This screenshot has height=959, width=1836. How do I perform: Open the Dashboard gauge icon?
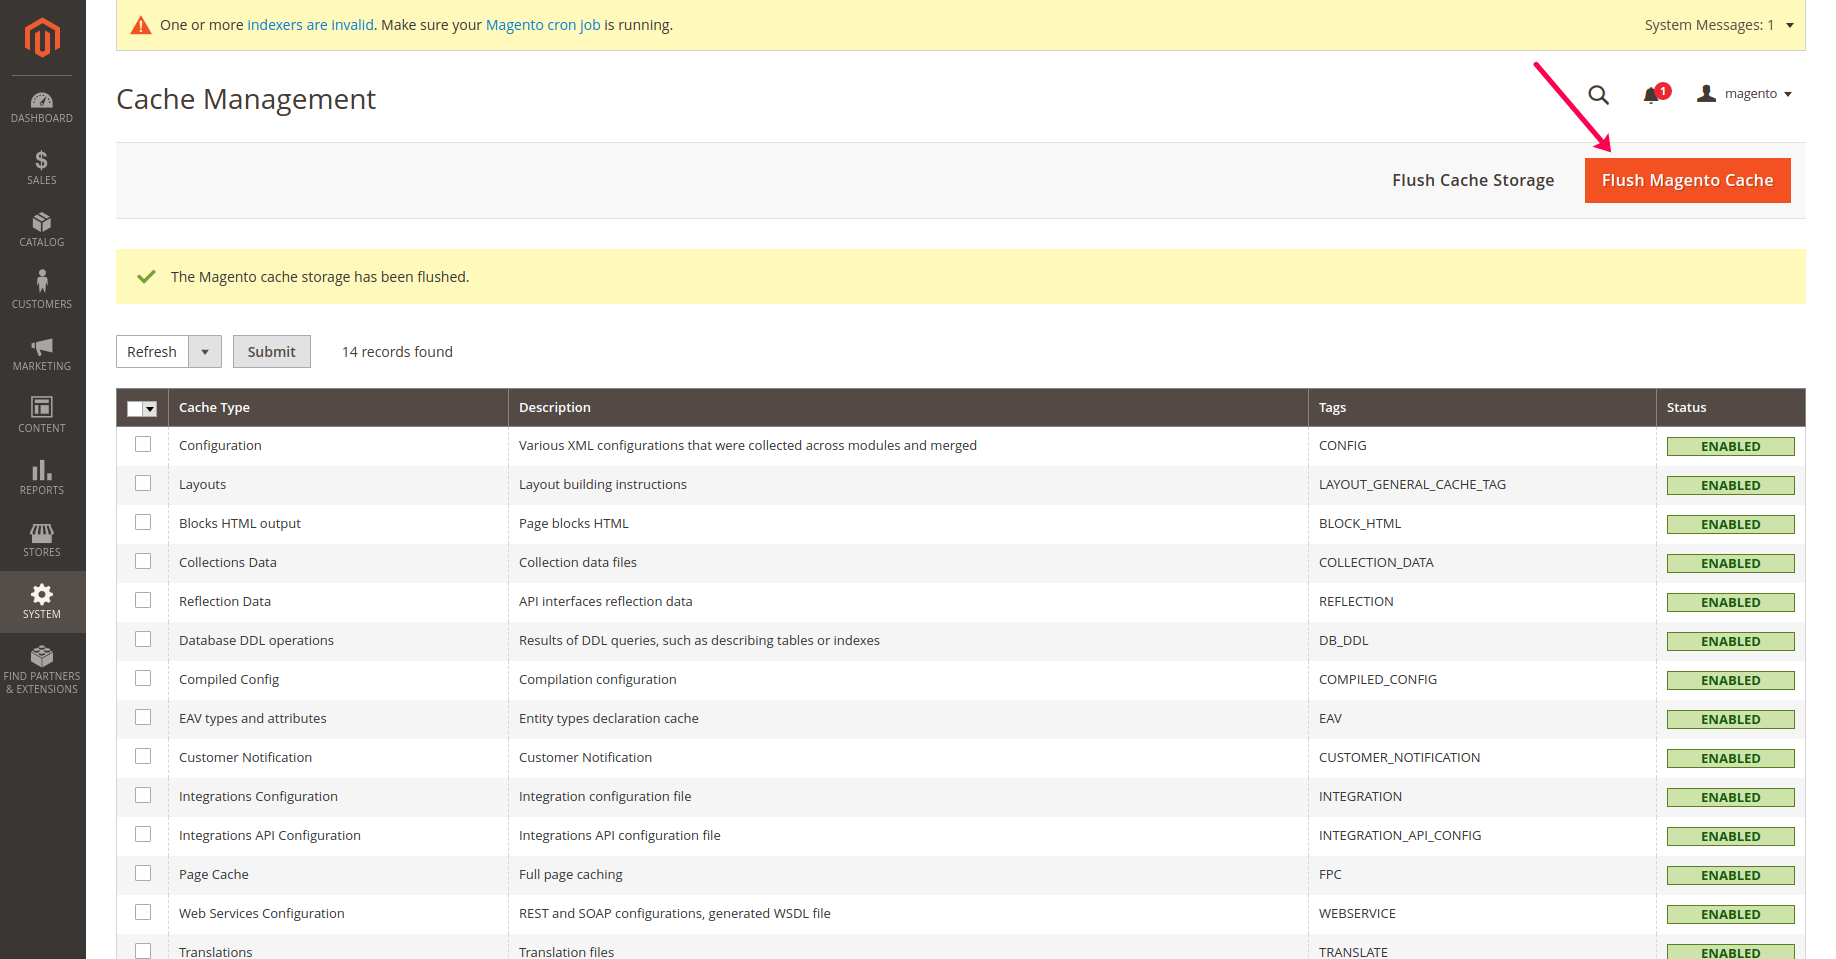[42, 100]
